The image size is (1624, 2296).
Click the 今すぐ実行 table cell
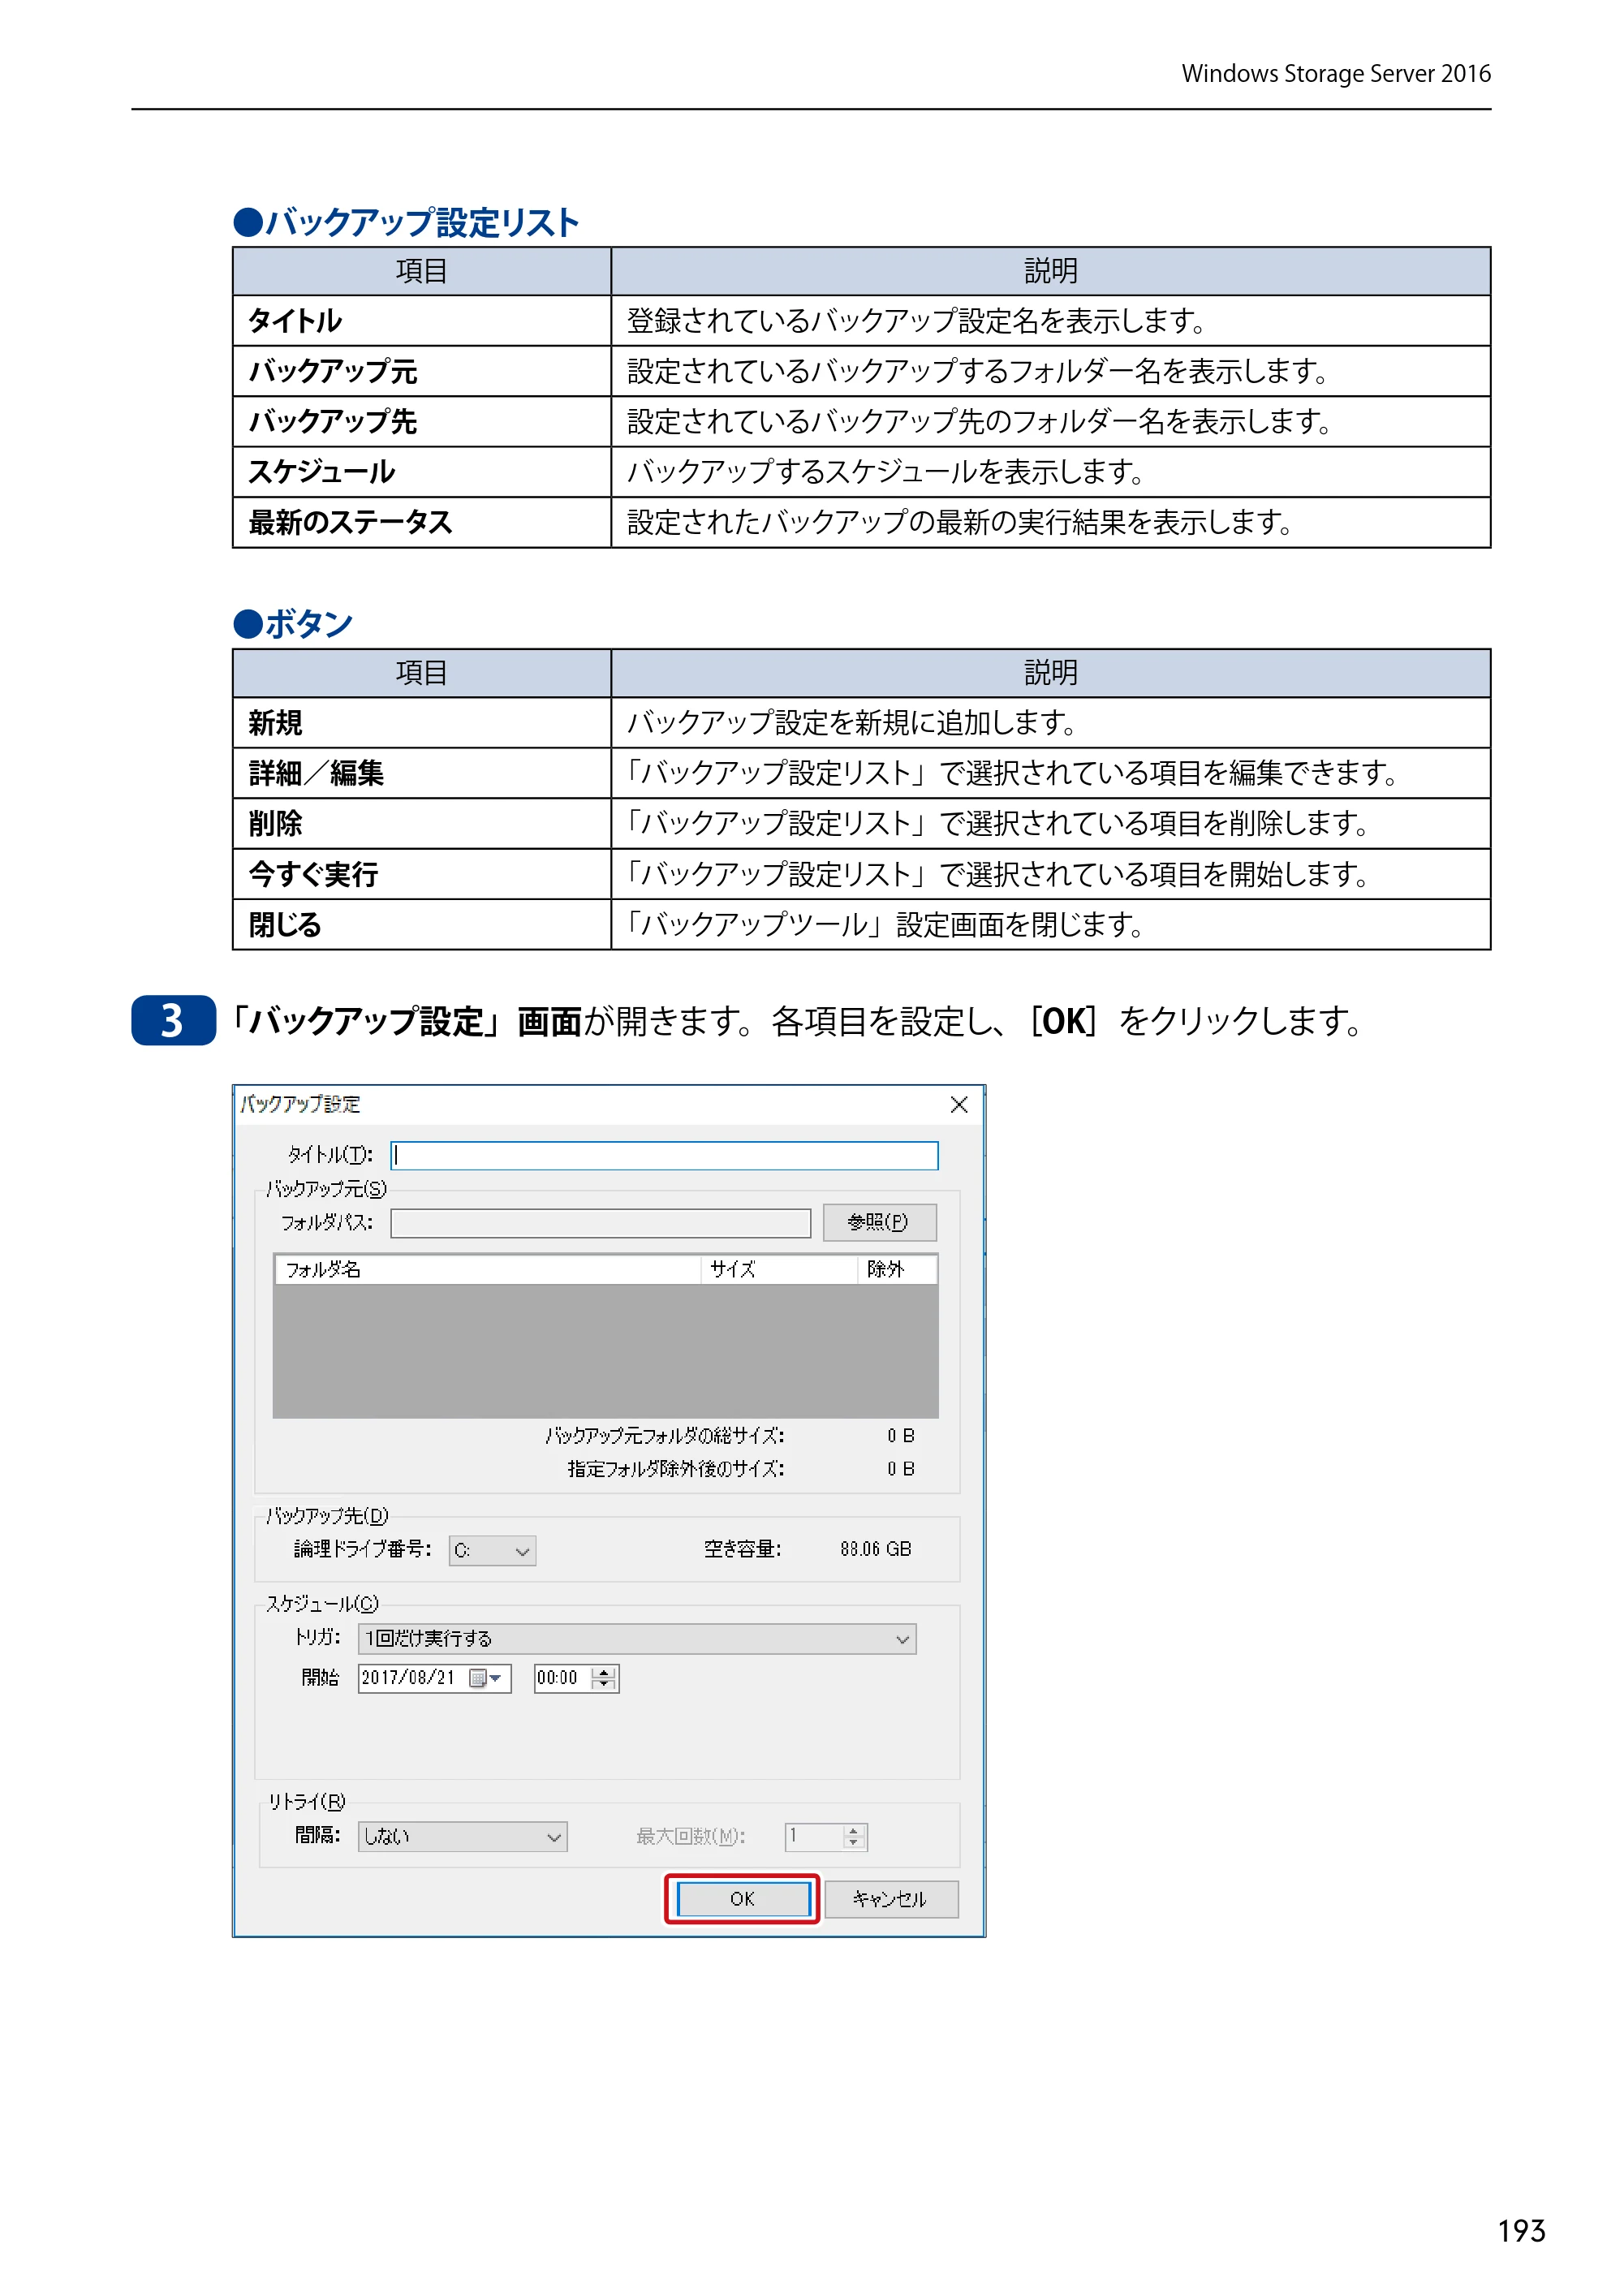421,874
